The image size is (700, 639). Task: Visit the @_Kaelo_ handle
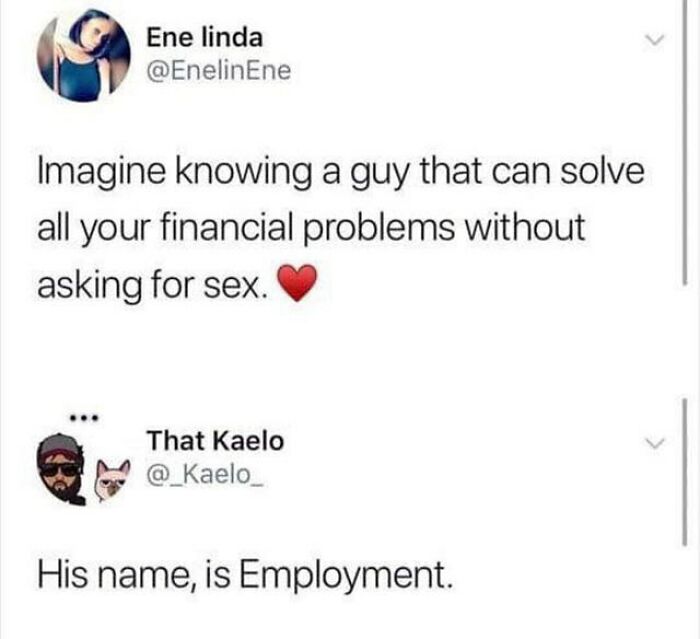point(206,475)
